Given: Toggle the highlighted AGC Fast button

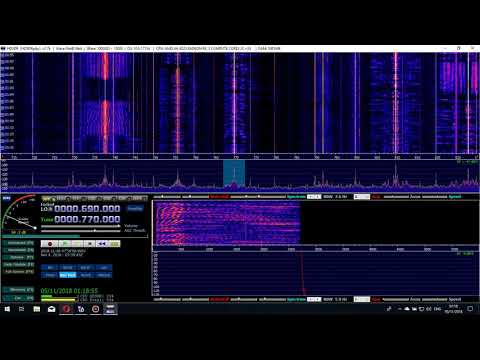Looking at the screenshot, I should [x=68, y=275].
